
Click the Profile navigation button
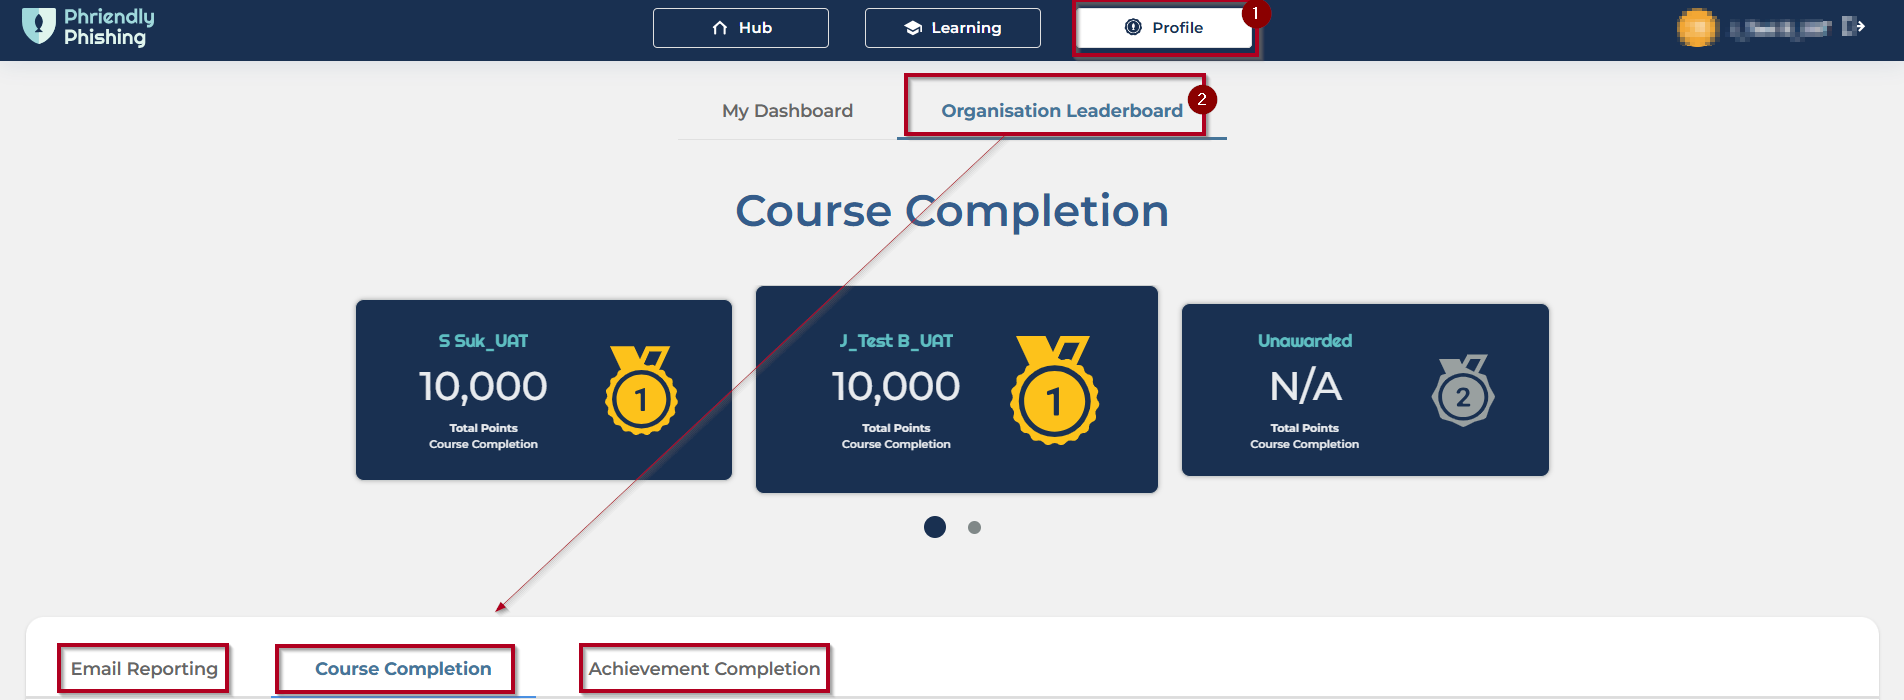pos(1164,28)
